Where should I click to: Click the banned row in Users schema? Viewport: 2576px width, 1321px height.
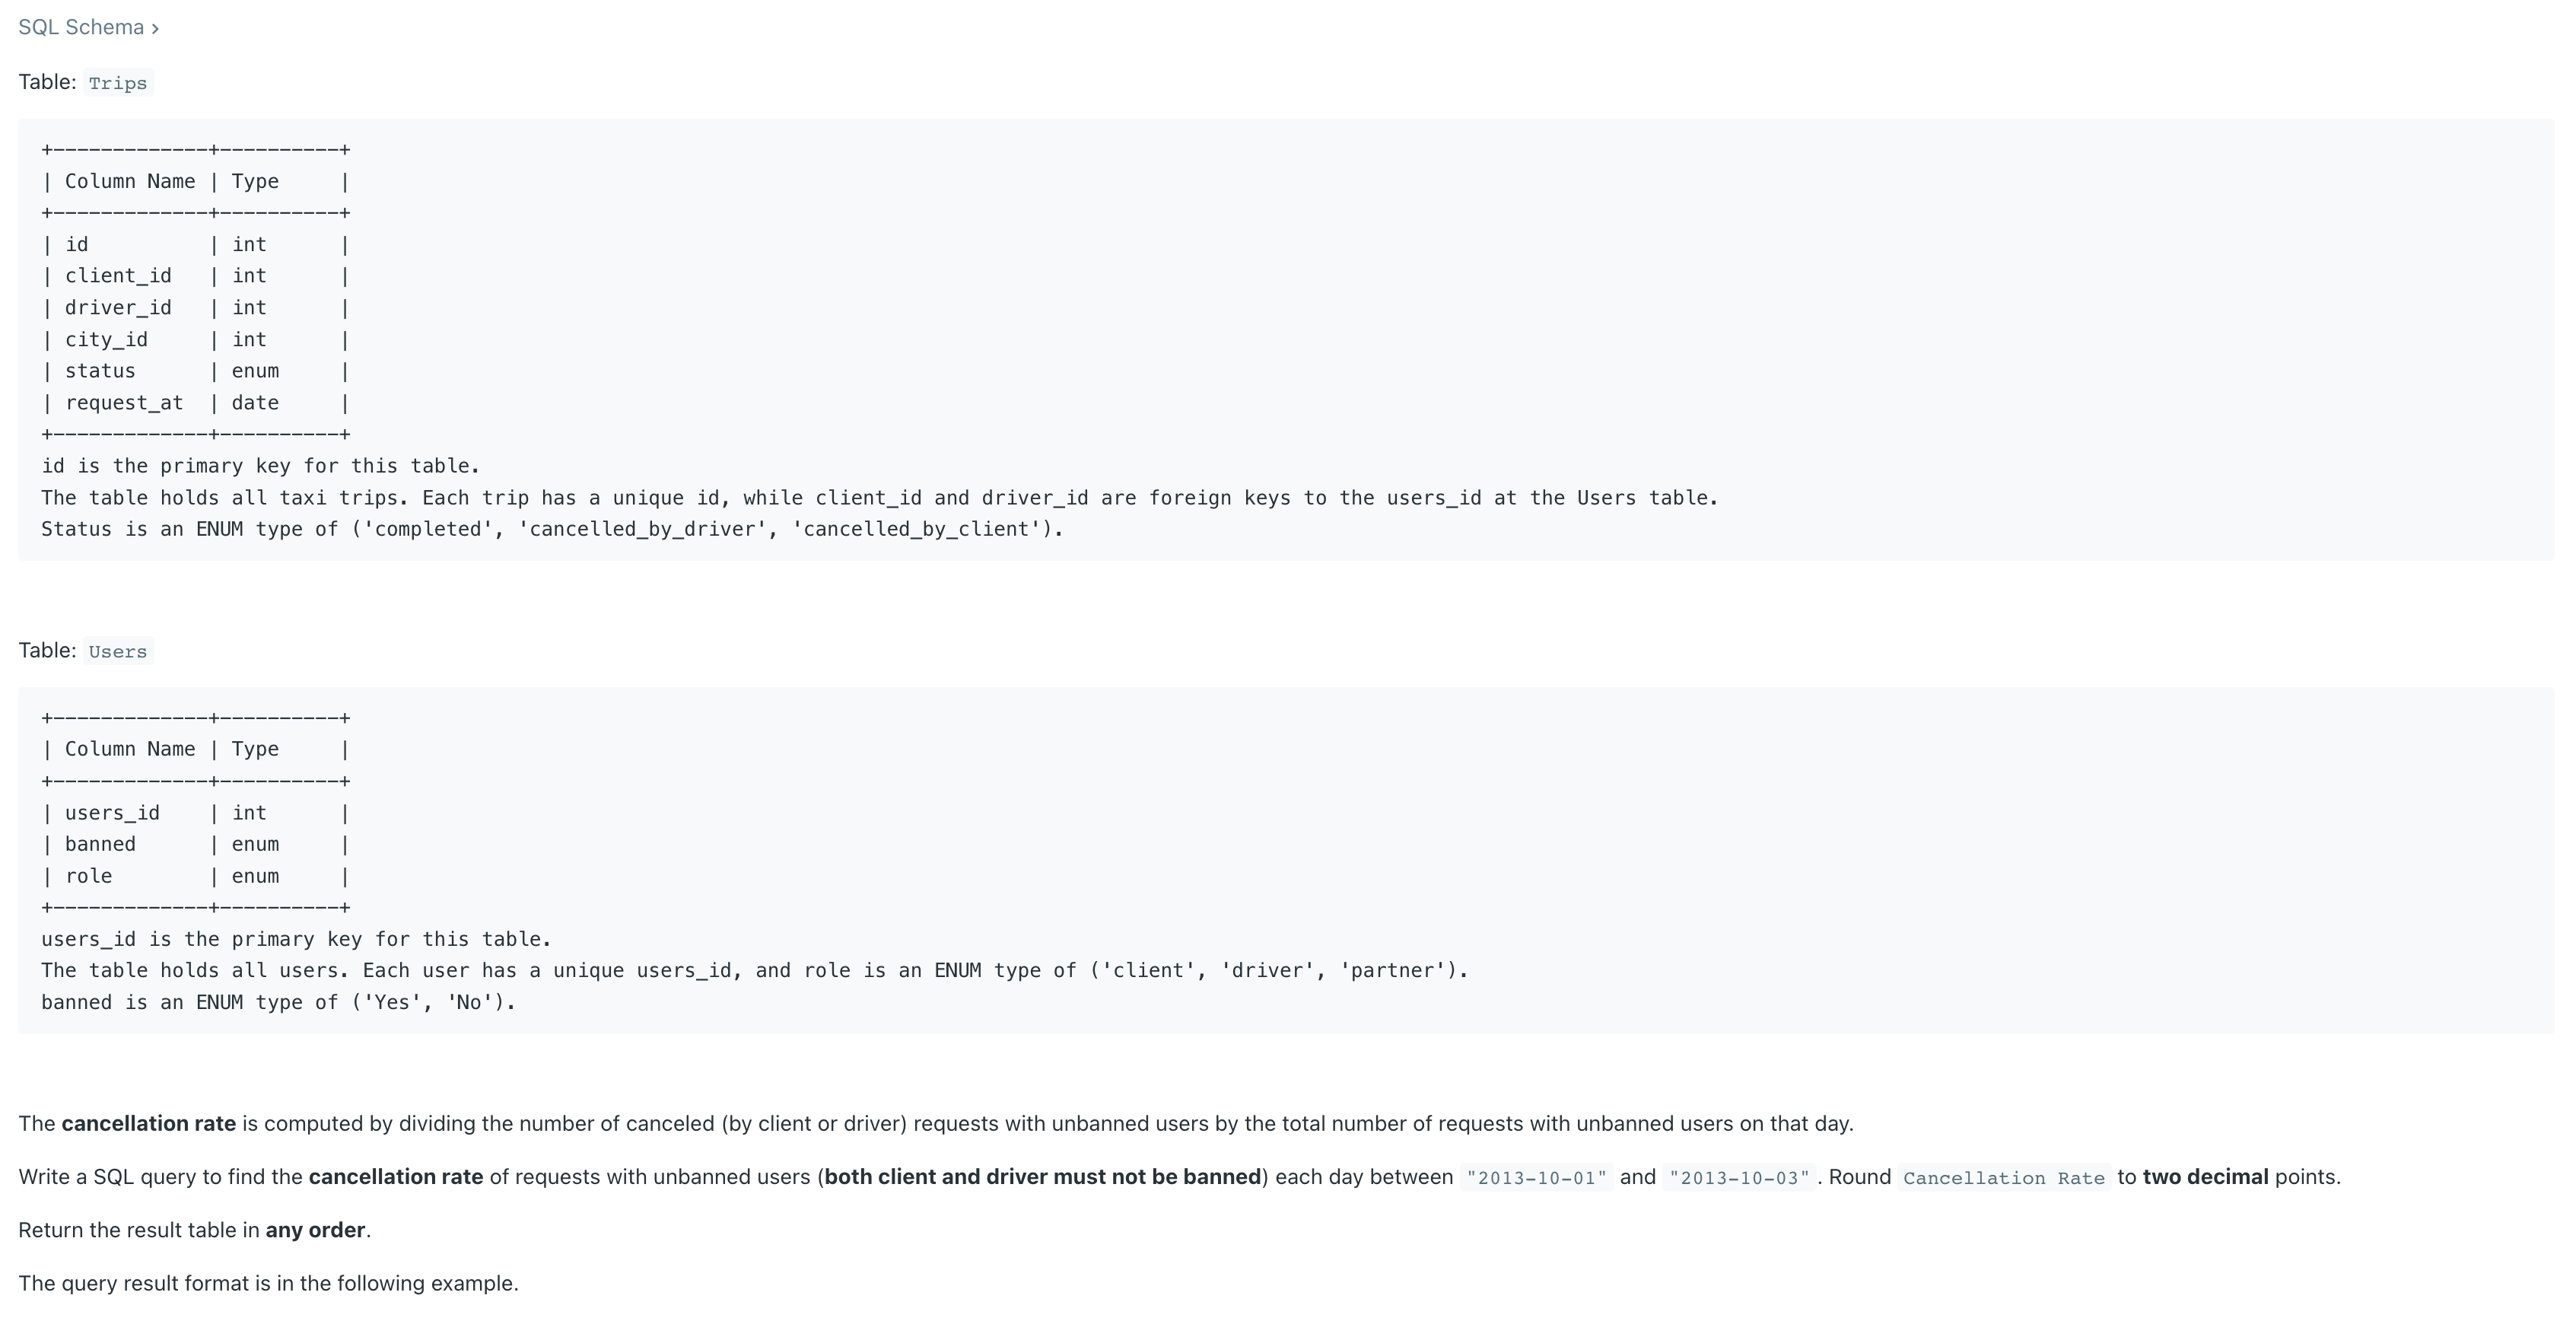(x=195, y=844)
